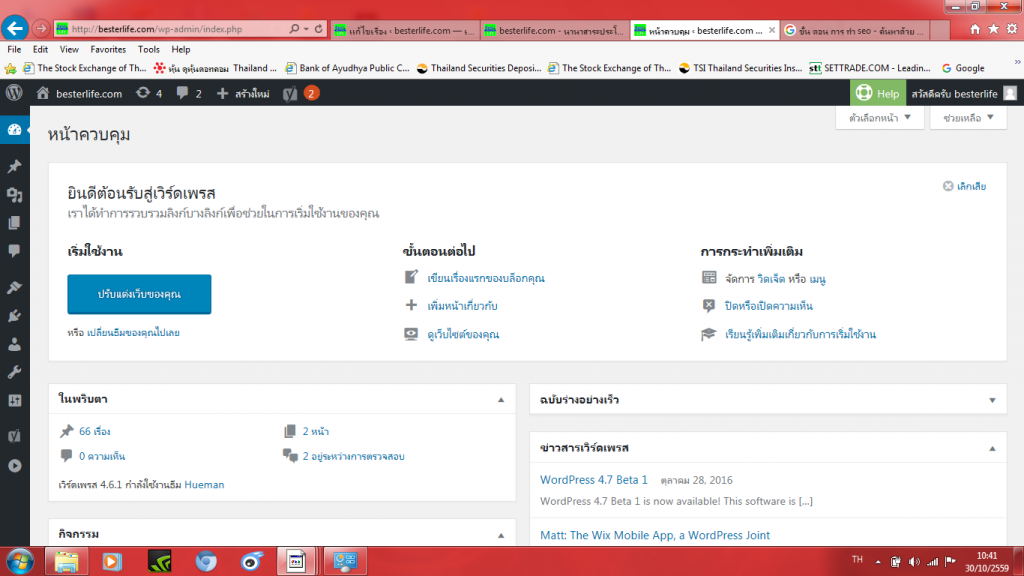Viewport: 1024px width, 576px height.
Task: Open Settings icon in sidebar
Action: [x=14, y=400]
